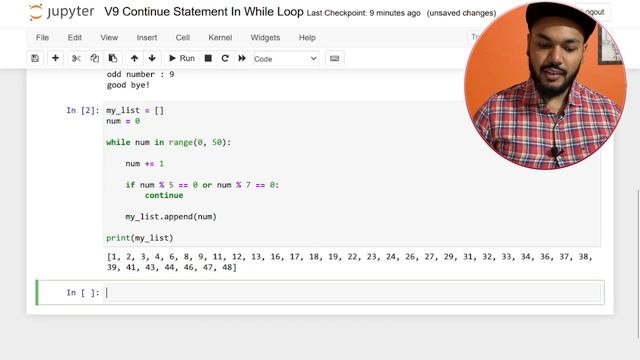Copy selected cells icon

[94, 58]
